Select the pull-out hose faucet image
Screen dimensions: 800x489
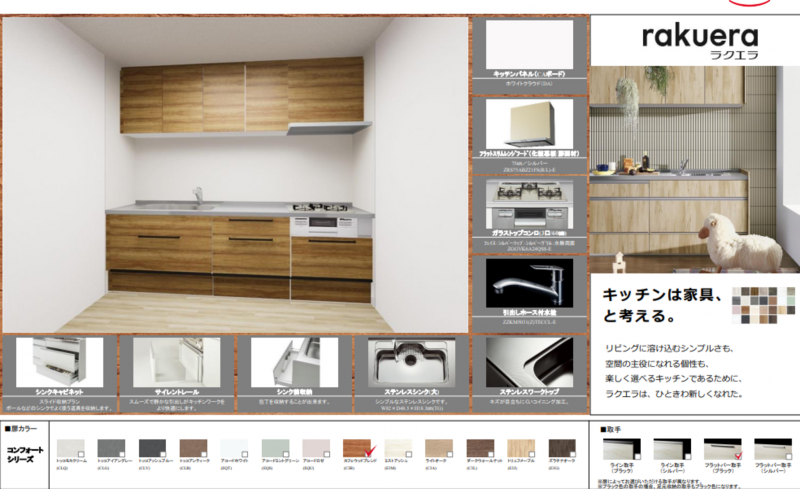(529, 283)
